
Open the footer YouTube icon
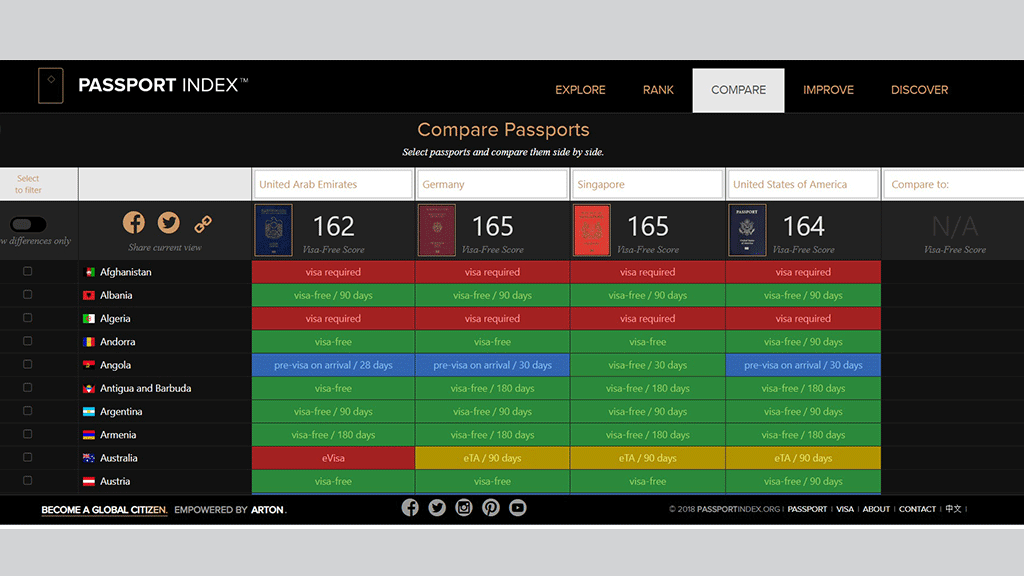[x=517, y=508]
